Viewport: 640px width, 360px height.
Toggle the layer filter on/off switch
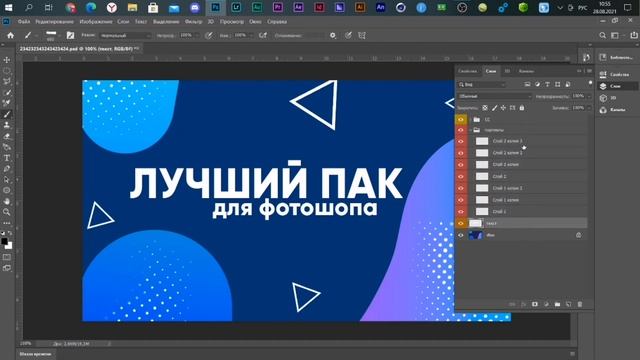tap(590, 83)
